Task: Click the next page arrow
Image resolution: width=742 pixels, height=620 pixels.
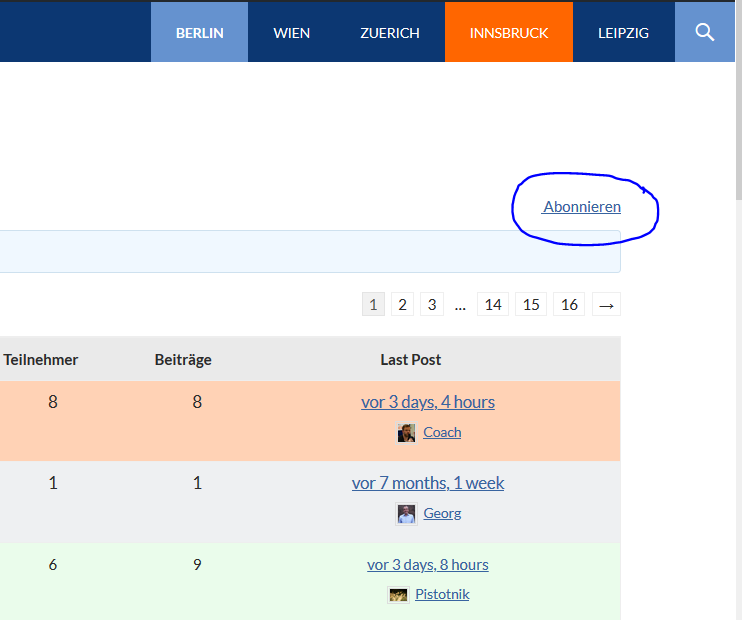Action: click(606, 304)
